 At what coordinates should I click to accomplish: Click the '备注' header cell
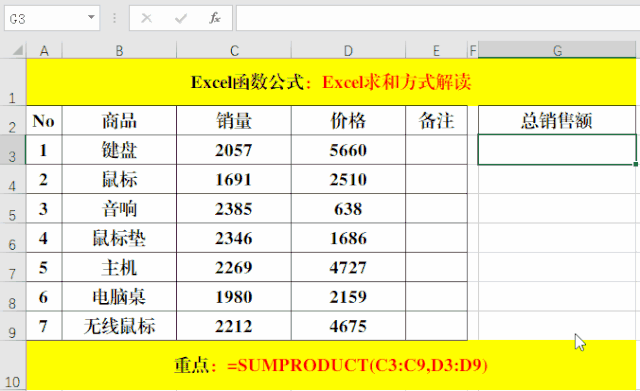pyautogui.click(x=436, y=120)
